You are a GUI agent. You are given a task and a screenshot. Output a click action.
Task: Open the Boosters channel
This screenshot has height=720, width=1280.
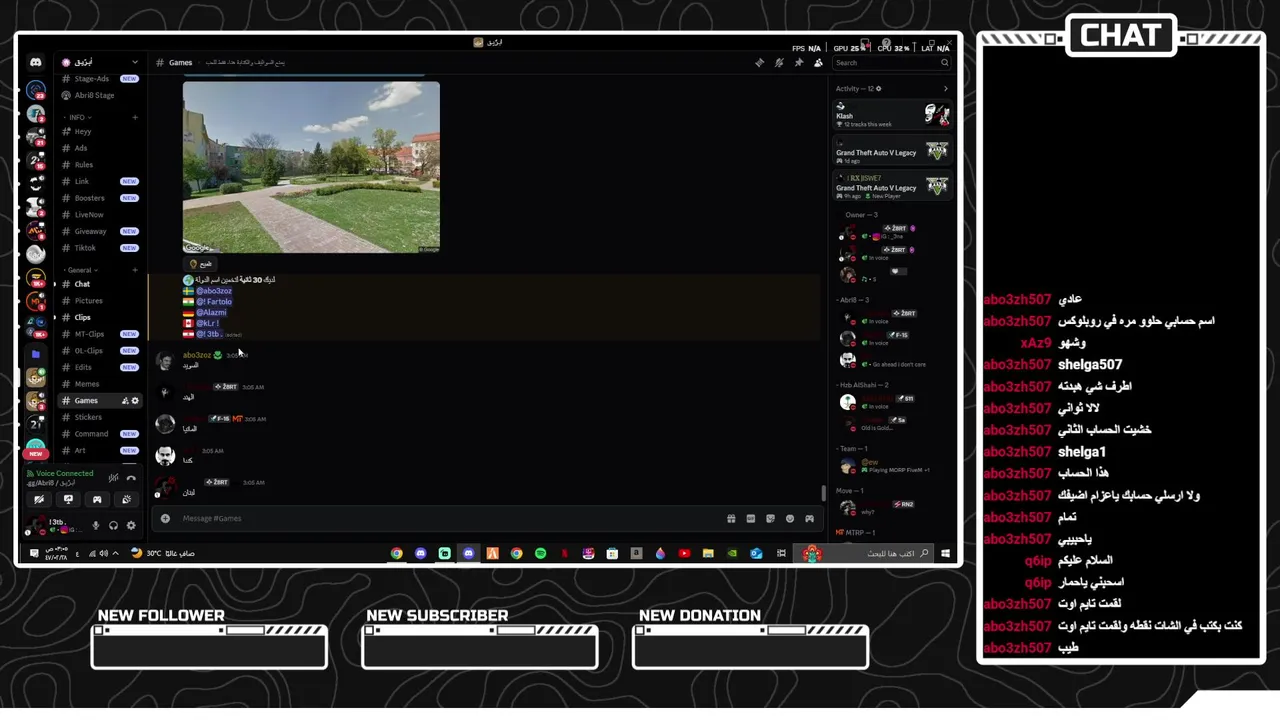(x=100, y=198)
